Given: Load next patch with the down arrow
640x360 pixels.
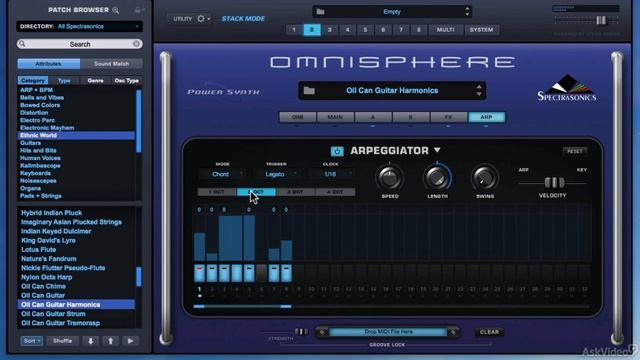Looking at the screenshot, I should point(91,341).
